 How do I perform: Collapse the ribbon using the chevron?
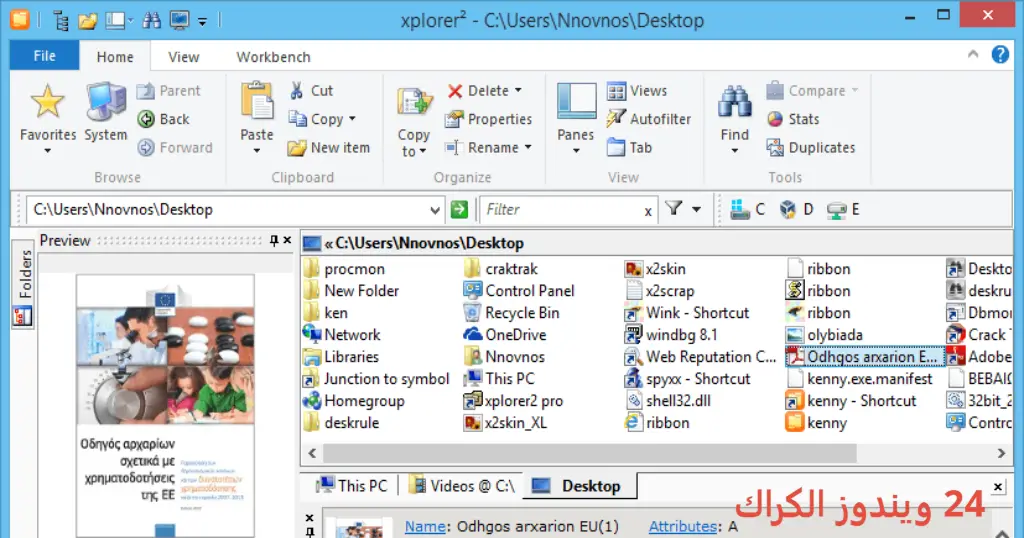(973, 55)
